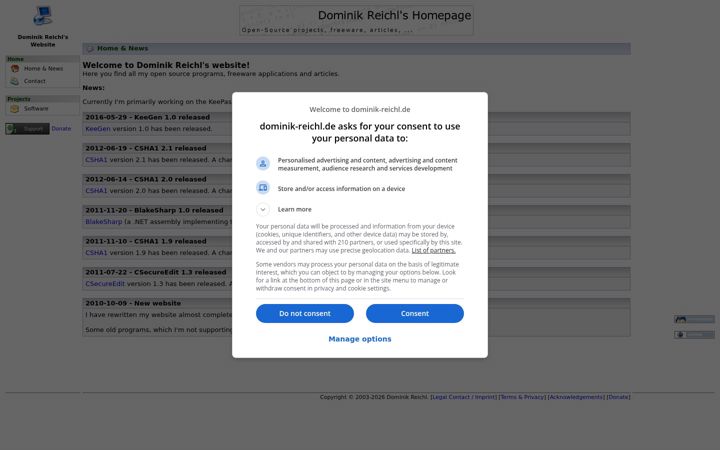Click the 2016-05-29 - KeeGen 1.0 released heading

point(147,117)
